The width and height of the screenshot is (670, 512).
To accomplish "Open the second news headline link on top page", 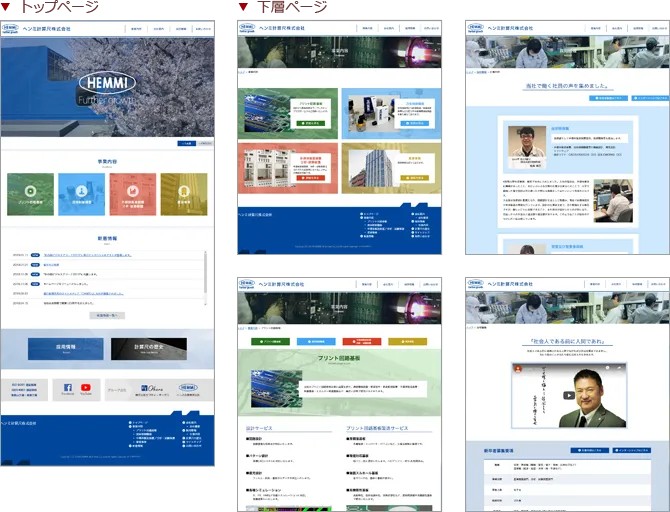I will tap(51, 265).
